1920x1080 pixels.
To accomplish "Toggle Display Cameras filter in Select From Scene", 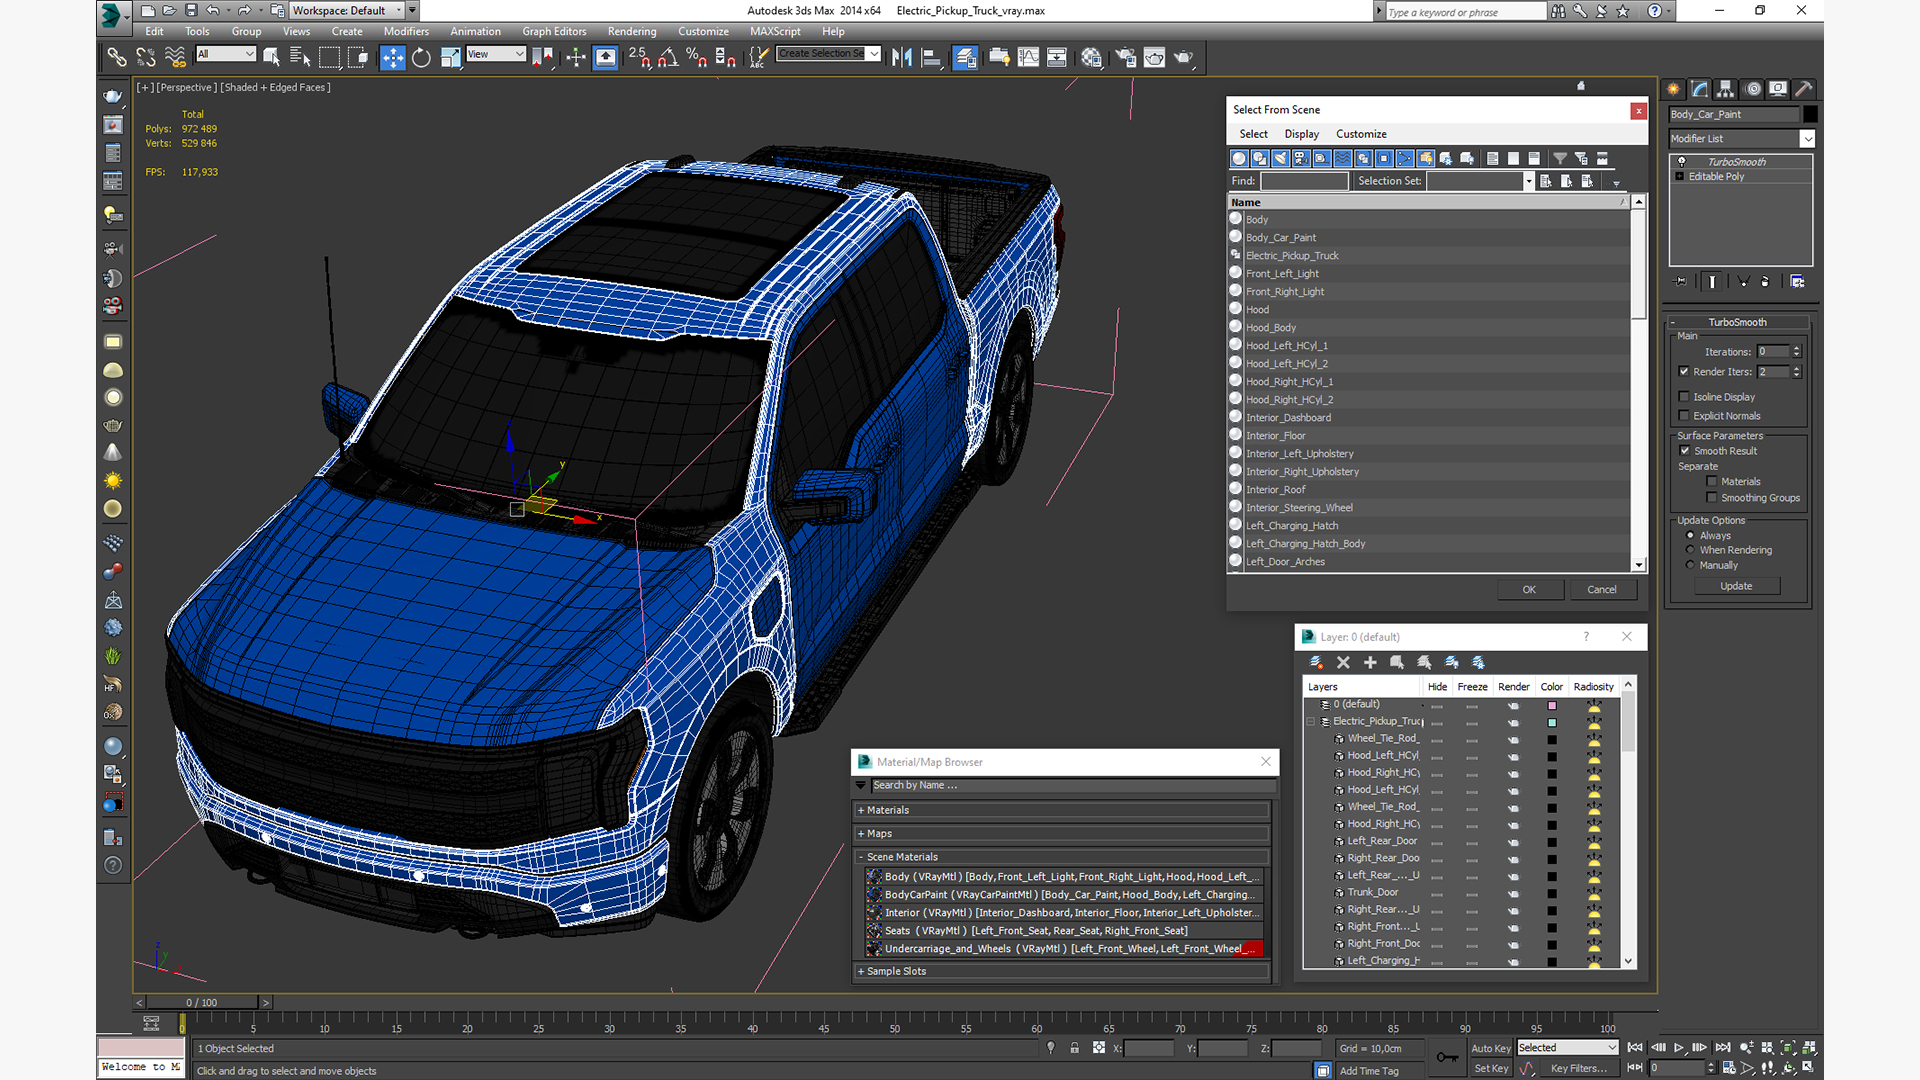I will (x=1301, y=158).
